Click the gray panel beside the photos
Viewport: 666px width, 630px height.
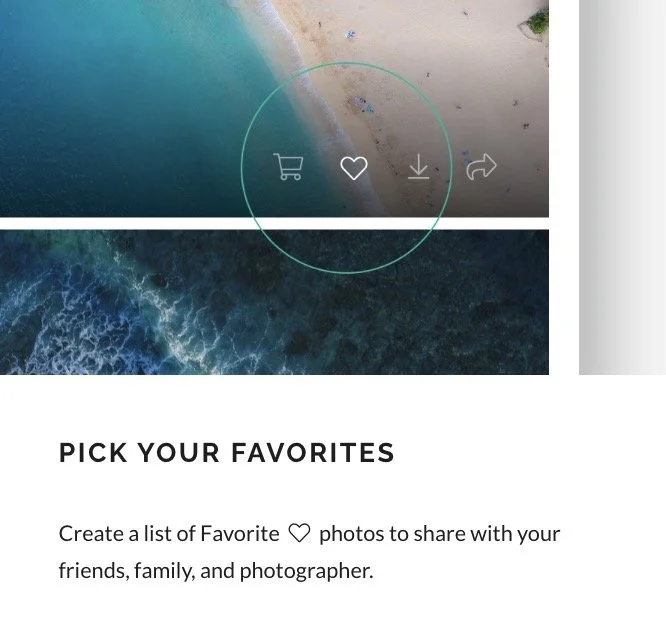622,187
